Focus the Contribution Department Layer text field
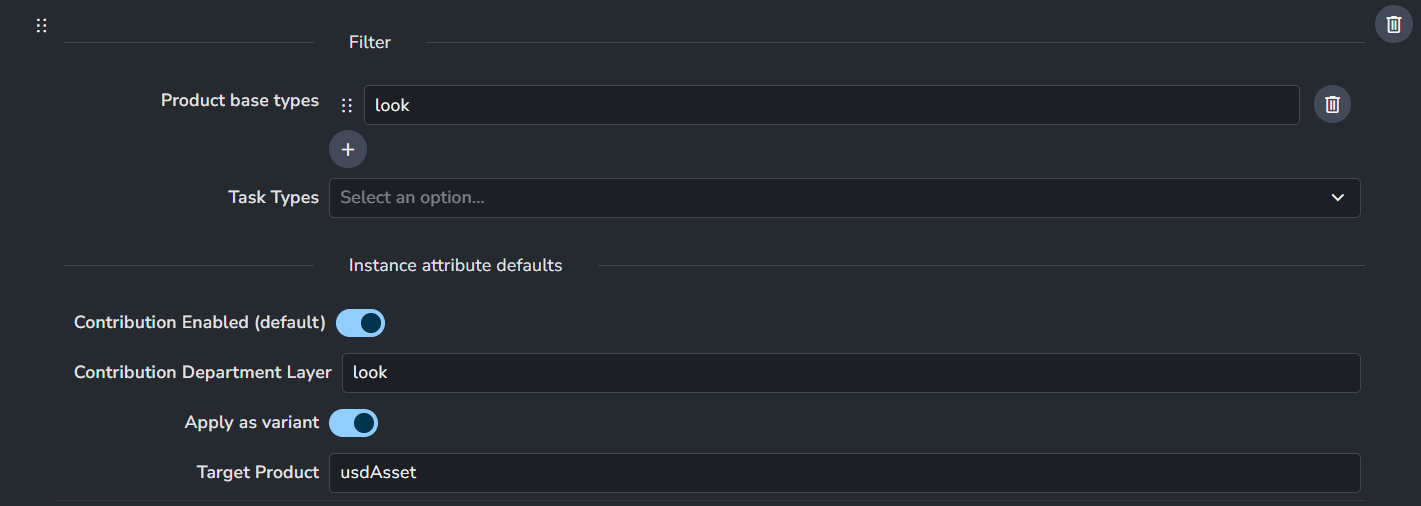1421x506 pixels. pyautogui.click(x=850, y=373)
